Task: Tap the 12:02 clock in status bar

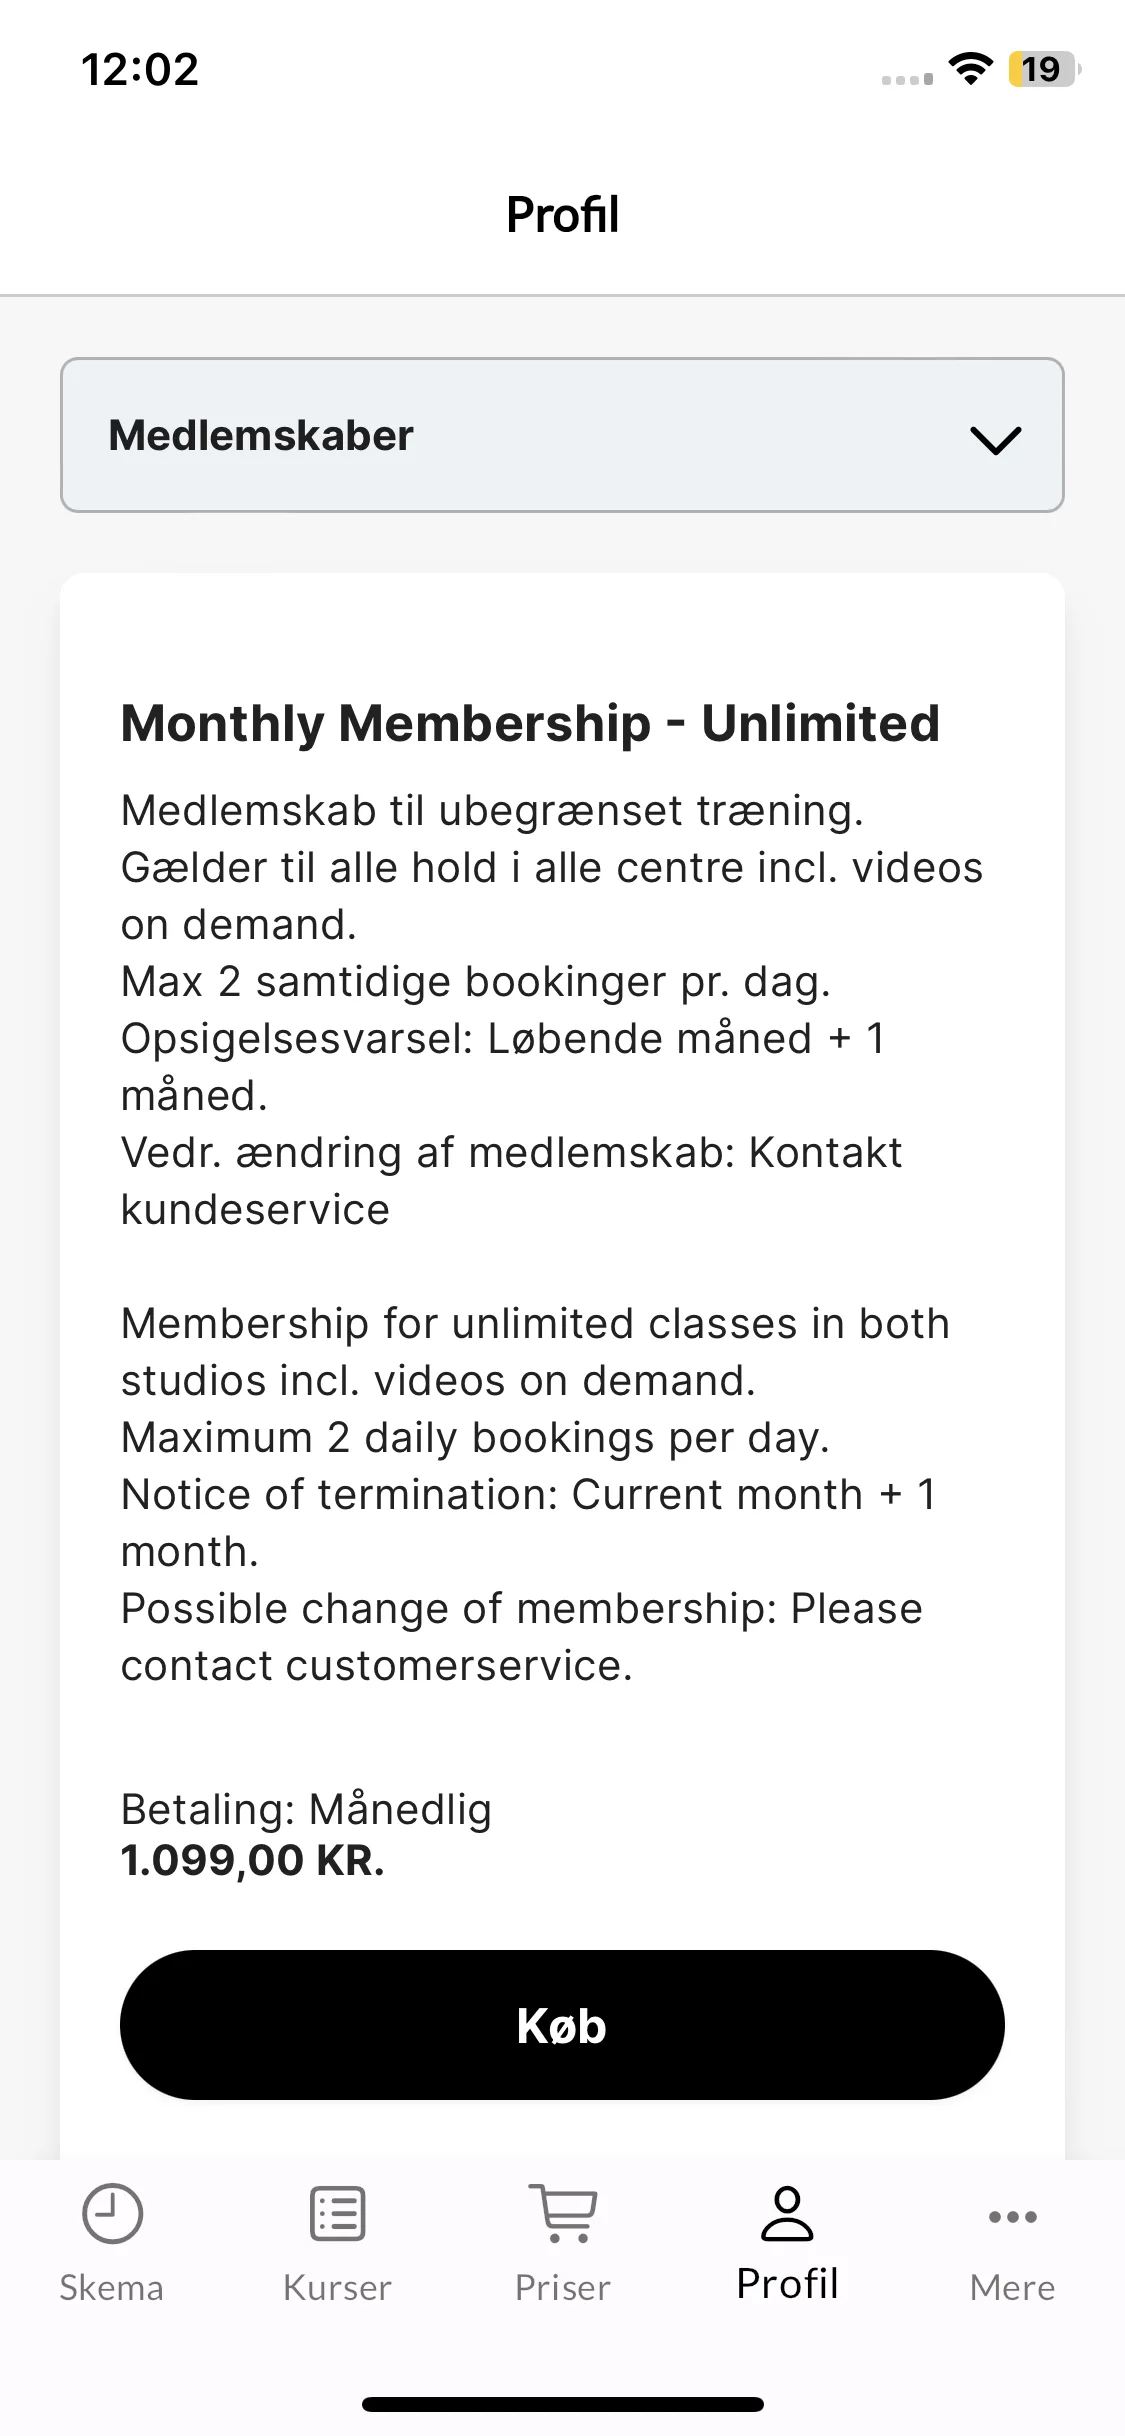Action: pos(140,70)
